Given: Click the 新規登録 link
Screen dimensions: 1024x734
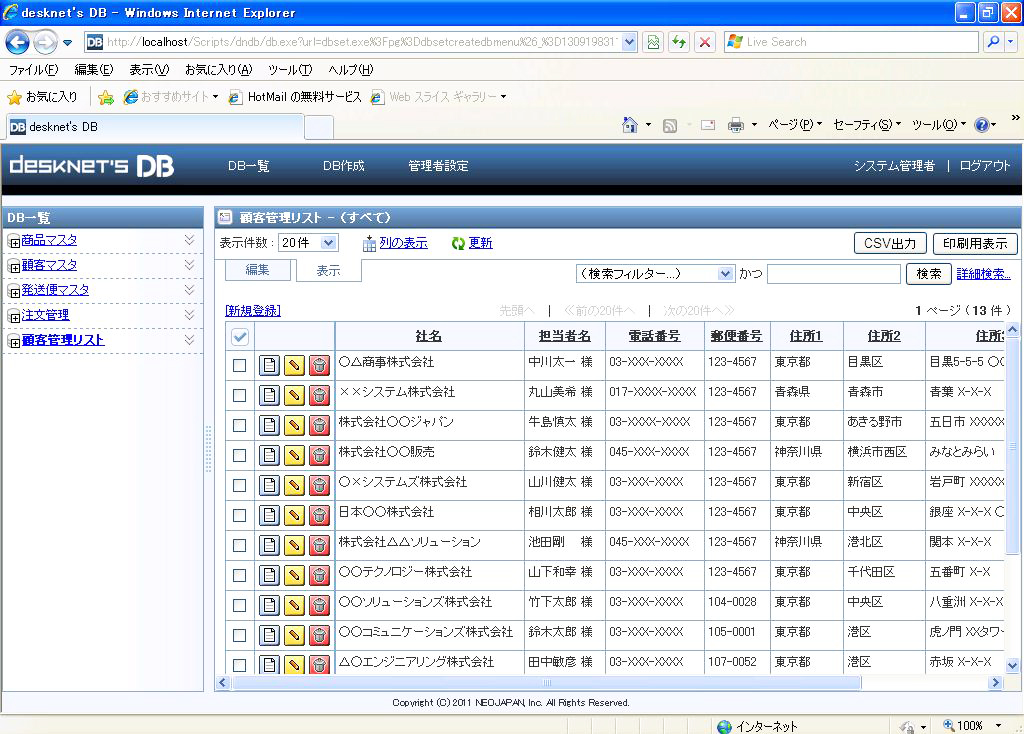Looking at the screenshot, I should tap(253, 311).
